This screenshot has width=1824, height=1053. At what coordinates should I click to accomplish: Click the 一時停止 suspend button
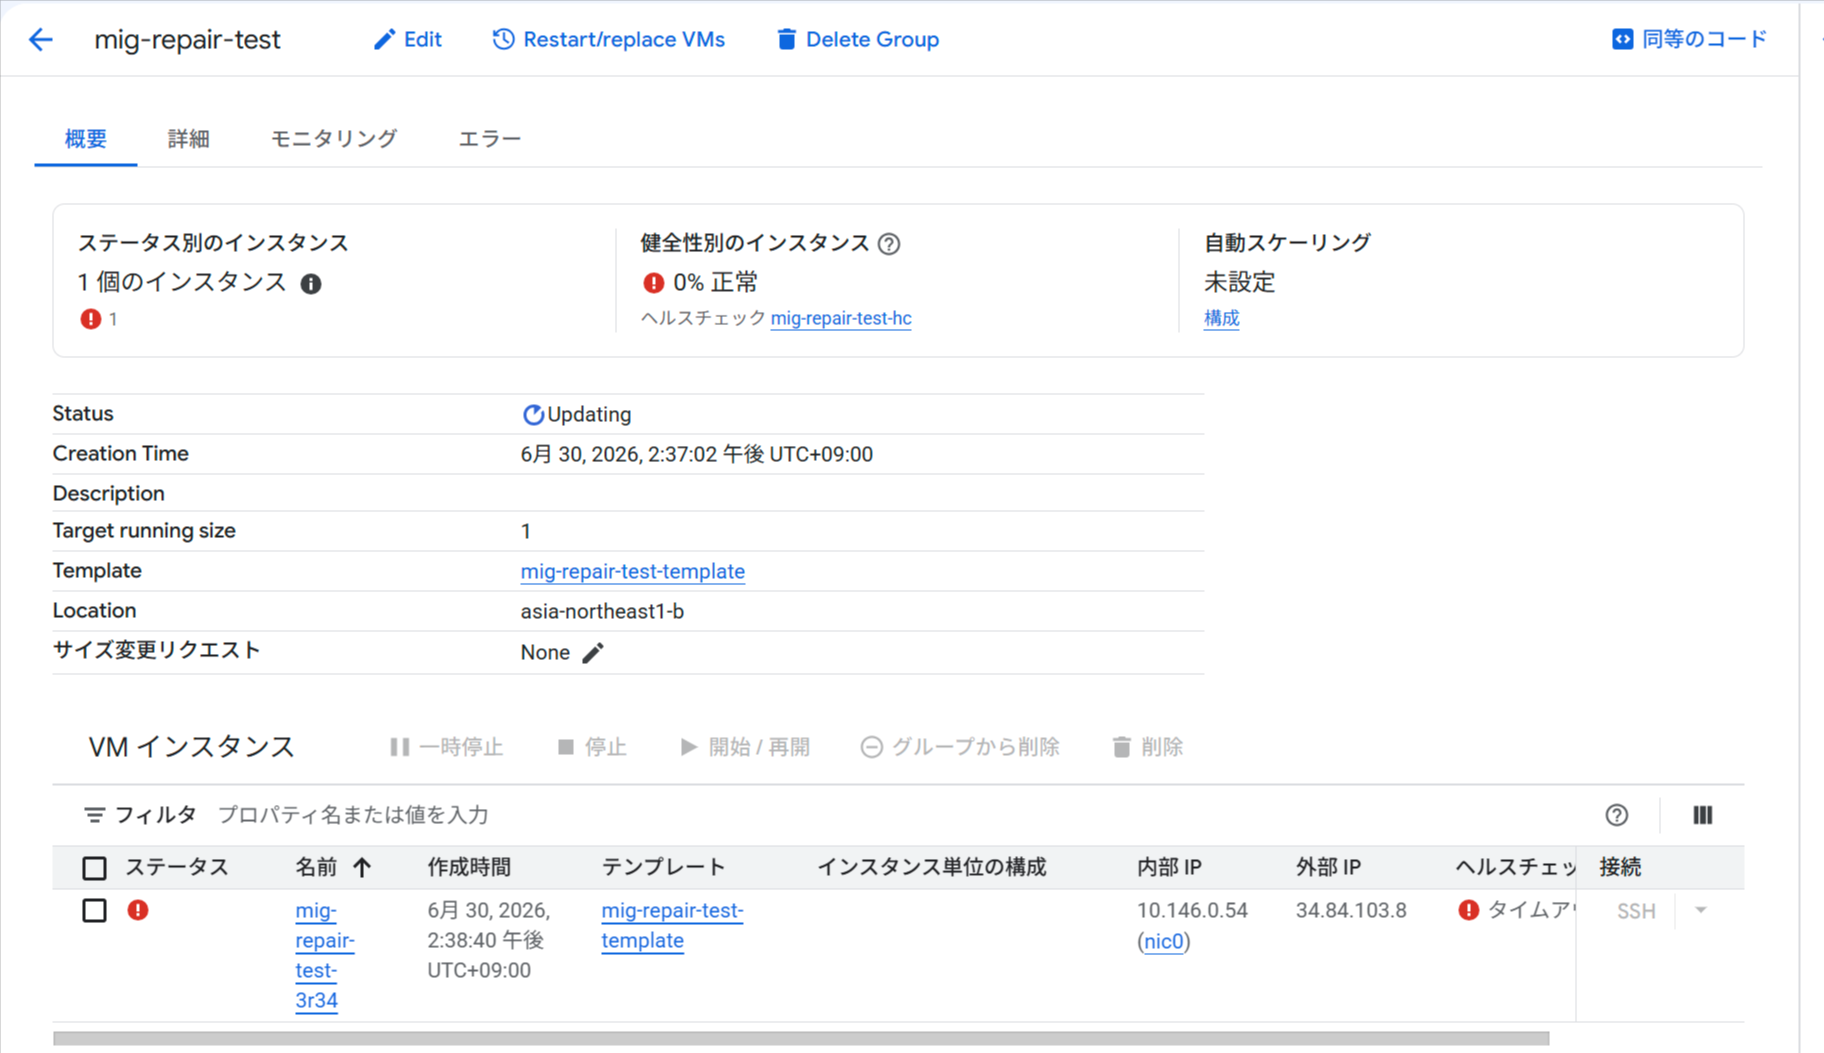[x=446, y=747]
